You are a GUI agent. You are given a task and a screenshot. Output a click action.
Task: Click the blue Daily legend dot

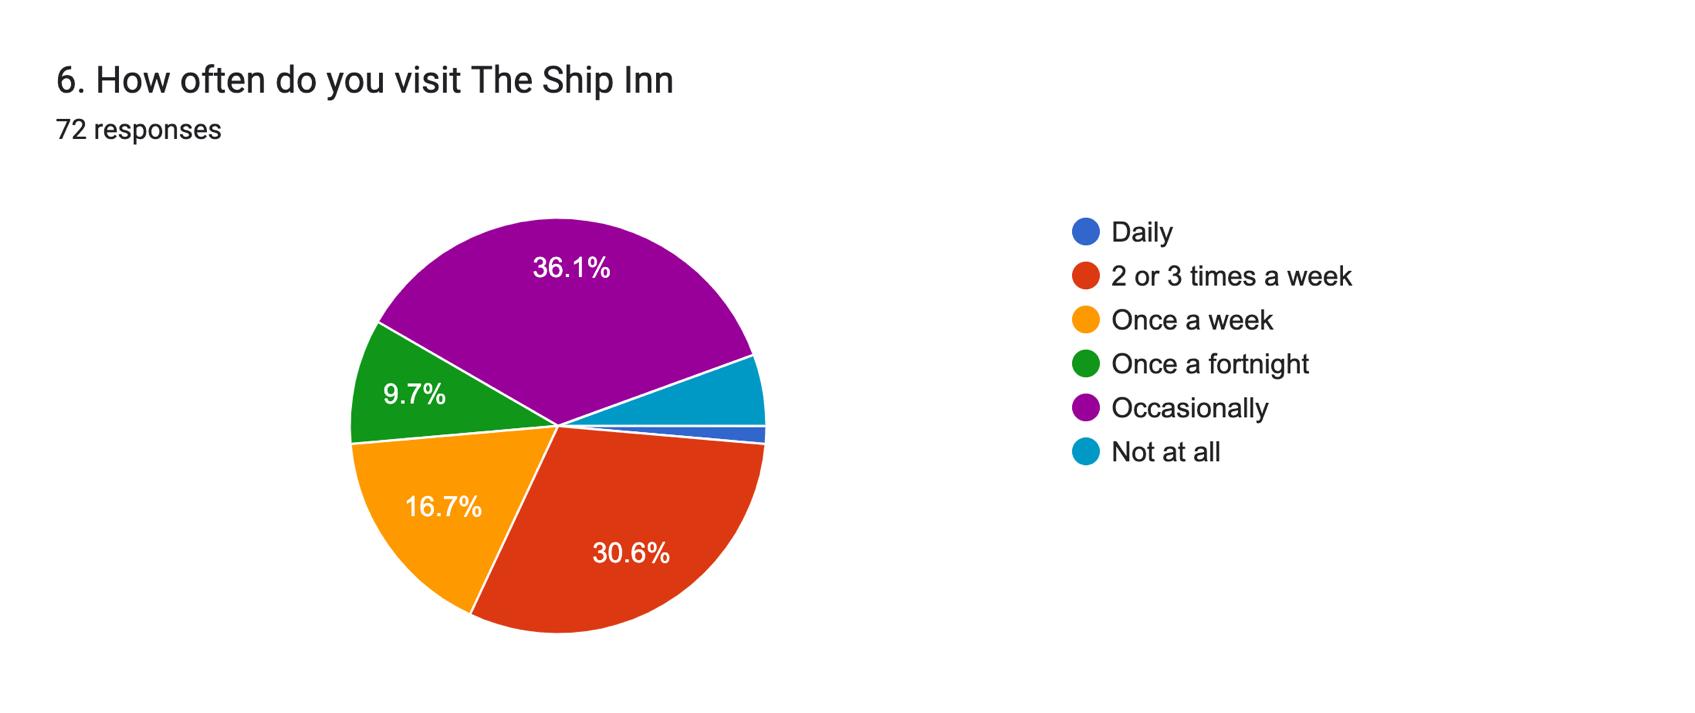click(x=1085, y=232)
